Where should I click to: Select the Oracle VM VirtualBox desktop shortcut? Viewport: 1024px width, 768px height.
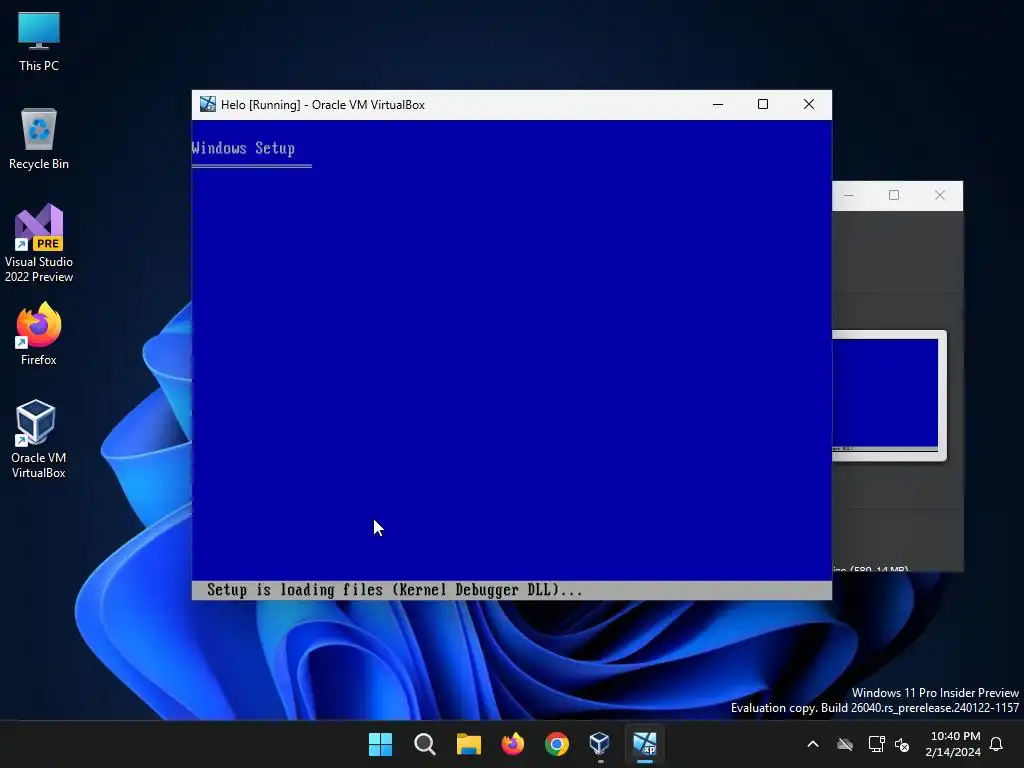(x=39, y=439)
